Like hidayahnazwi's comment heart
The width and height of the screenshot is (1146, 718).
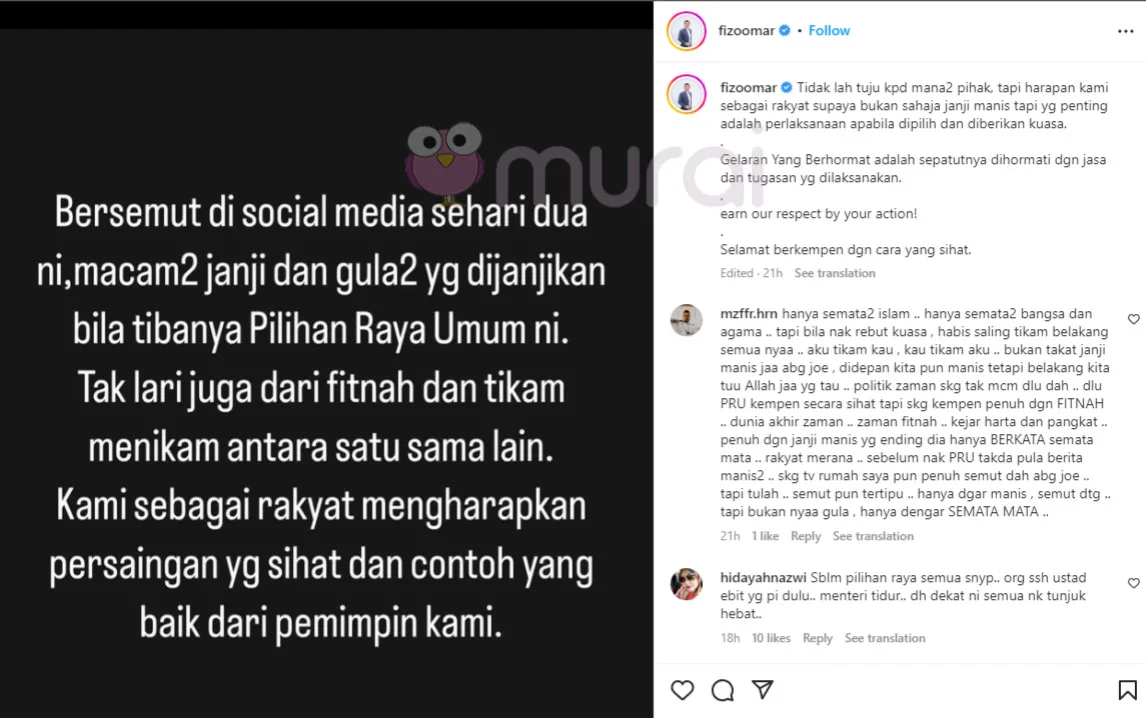(x=1134, y=583)
